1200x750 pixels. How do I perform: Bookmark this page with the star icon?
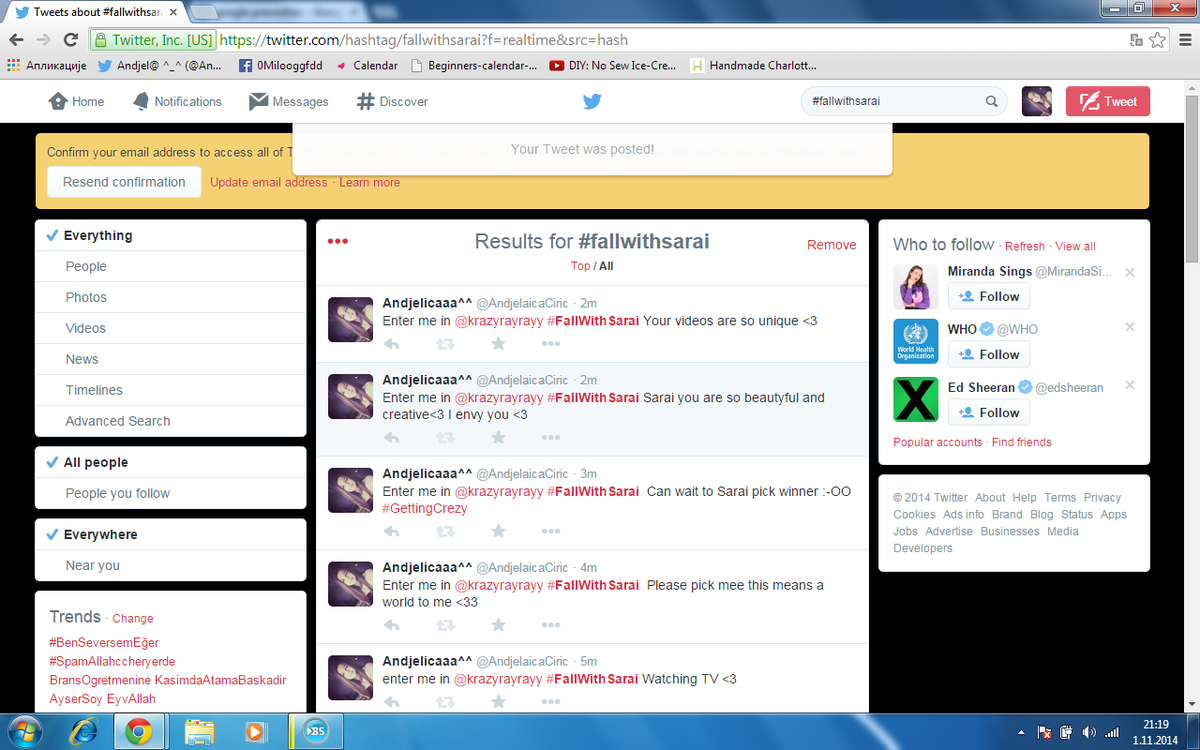point(1158,40)
